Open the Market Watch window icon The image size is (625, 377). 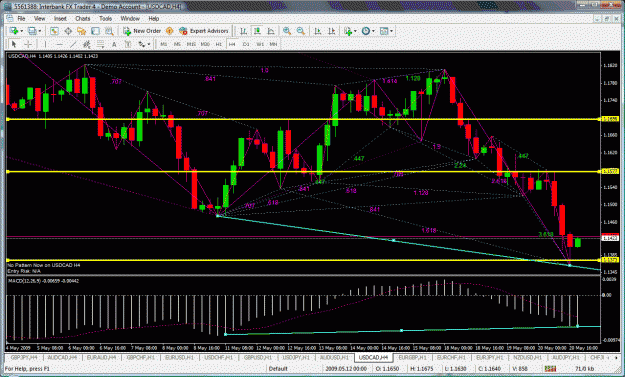point(54,31)
